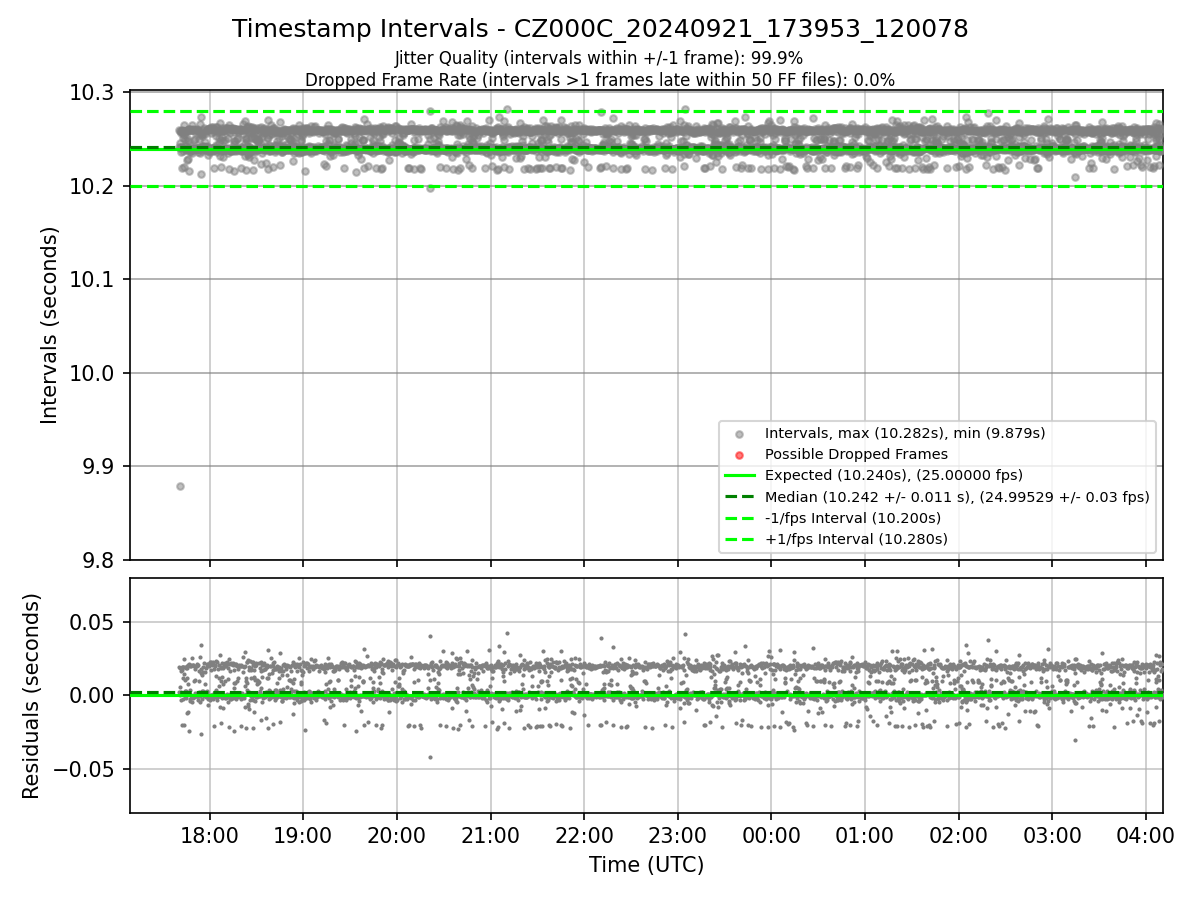The width and height of the screenshot is (1200, 900).
Task: Click the solid green line sample beside Expected
Action: (x=739, y=476)
